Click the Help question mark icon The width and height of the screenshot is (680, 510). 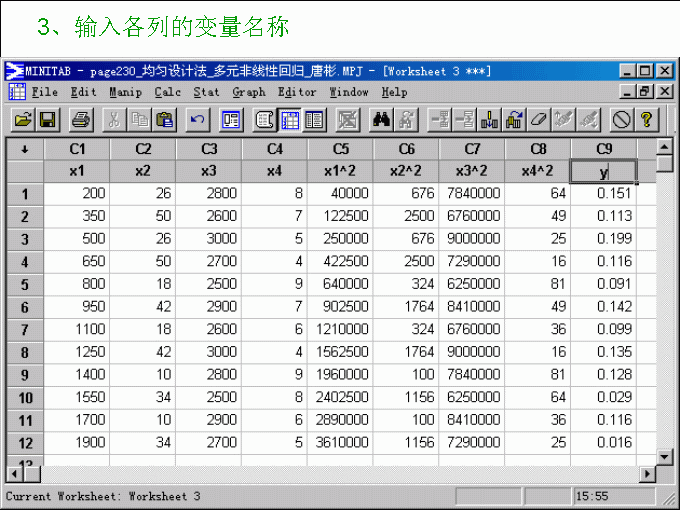(647, 120)
